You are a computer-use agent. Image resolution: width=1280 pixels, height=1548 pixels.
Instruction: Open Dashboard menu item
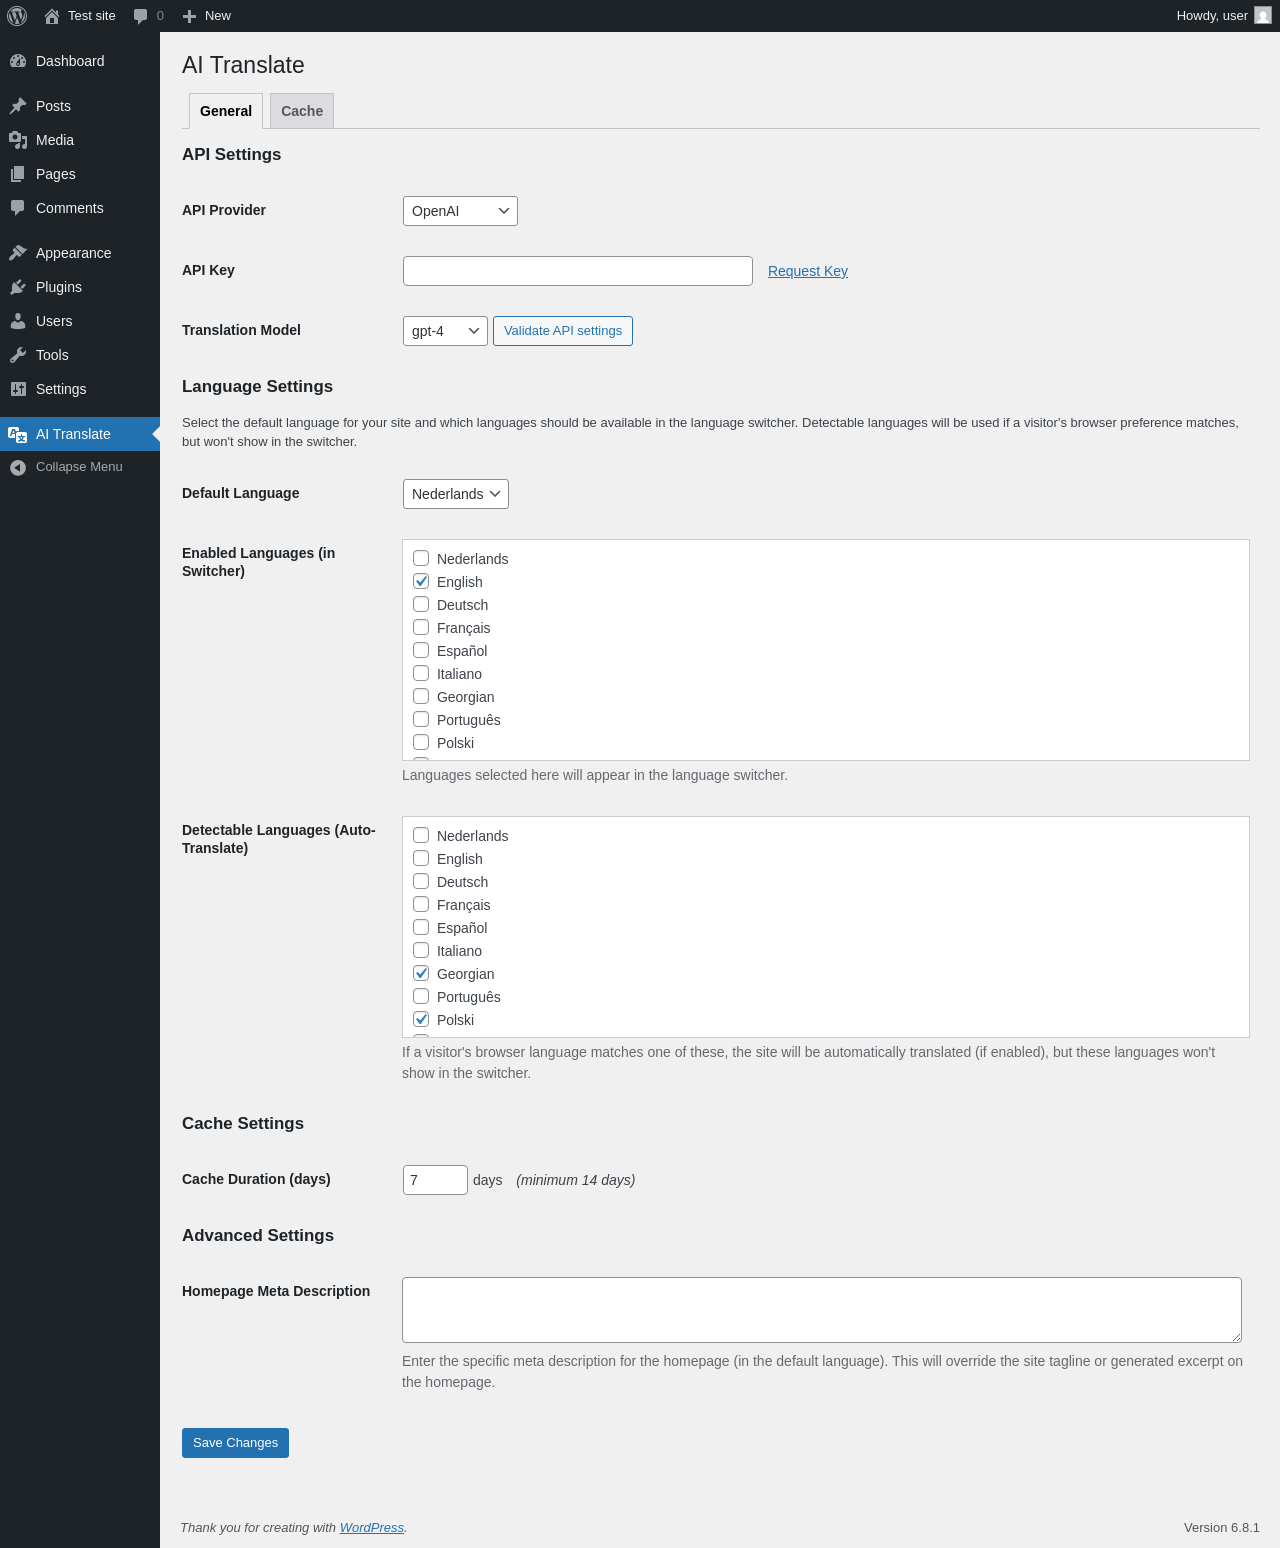pos(80,61)
